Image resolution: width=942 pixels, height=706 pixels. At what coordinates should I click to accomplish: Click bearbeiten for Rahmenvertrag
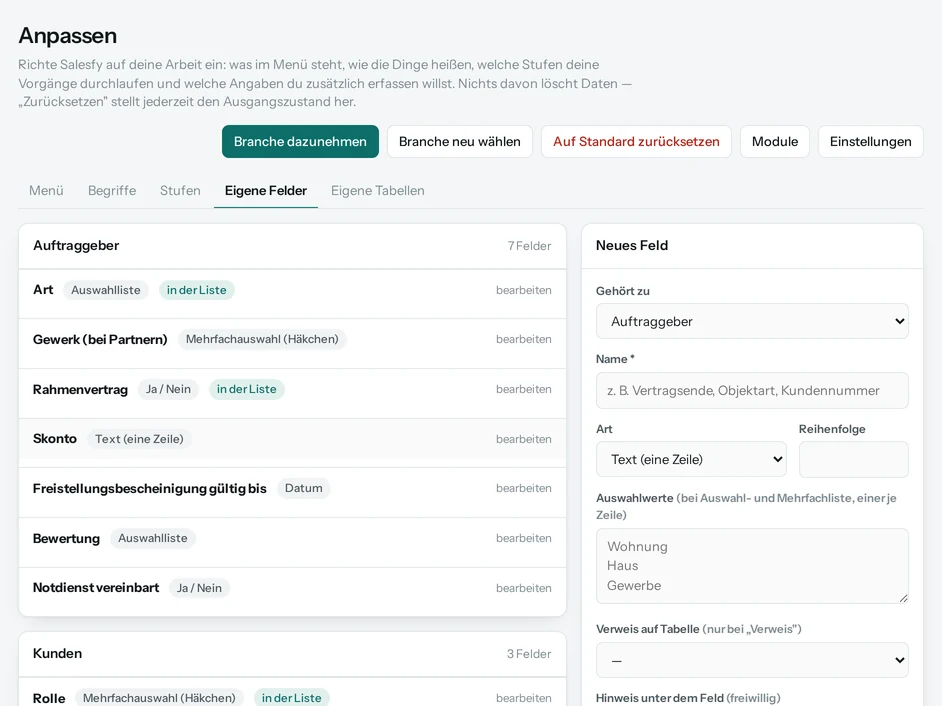click(x=523, y=389)
